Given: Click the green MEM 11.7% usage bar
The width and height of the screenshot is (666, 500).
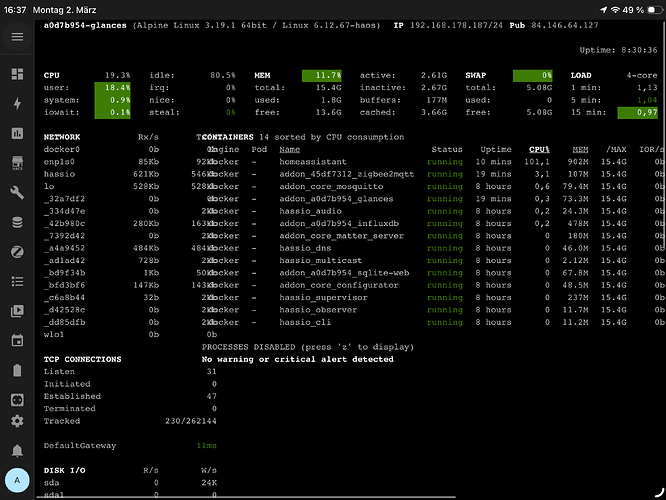Looking at the screenshot, I should pyautogui.click(x=322, y=75).
